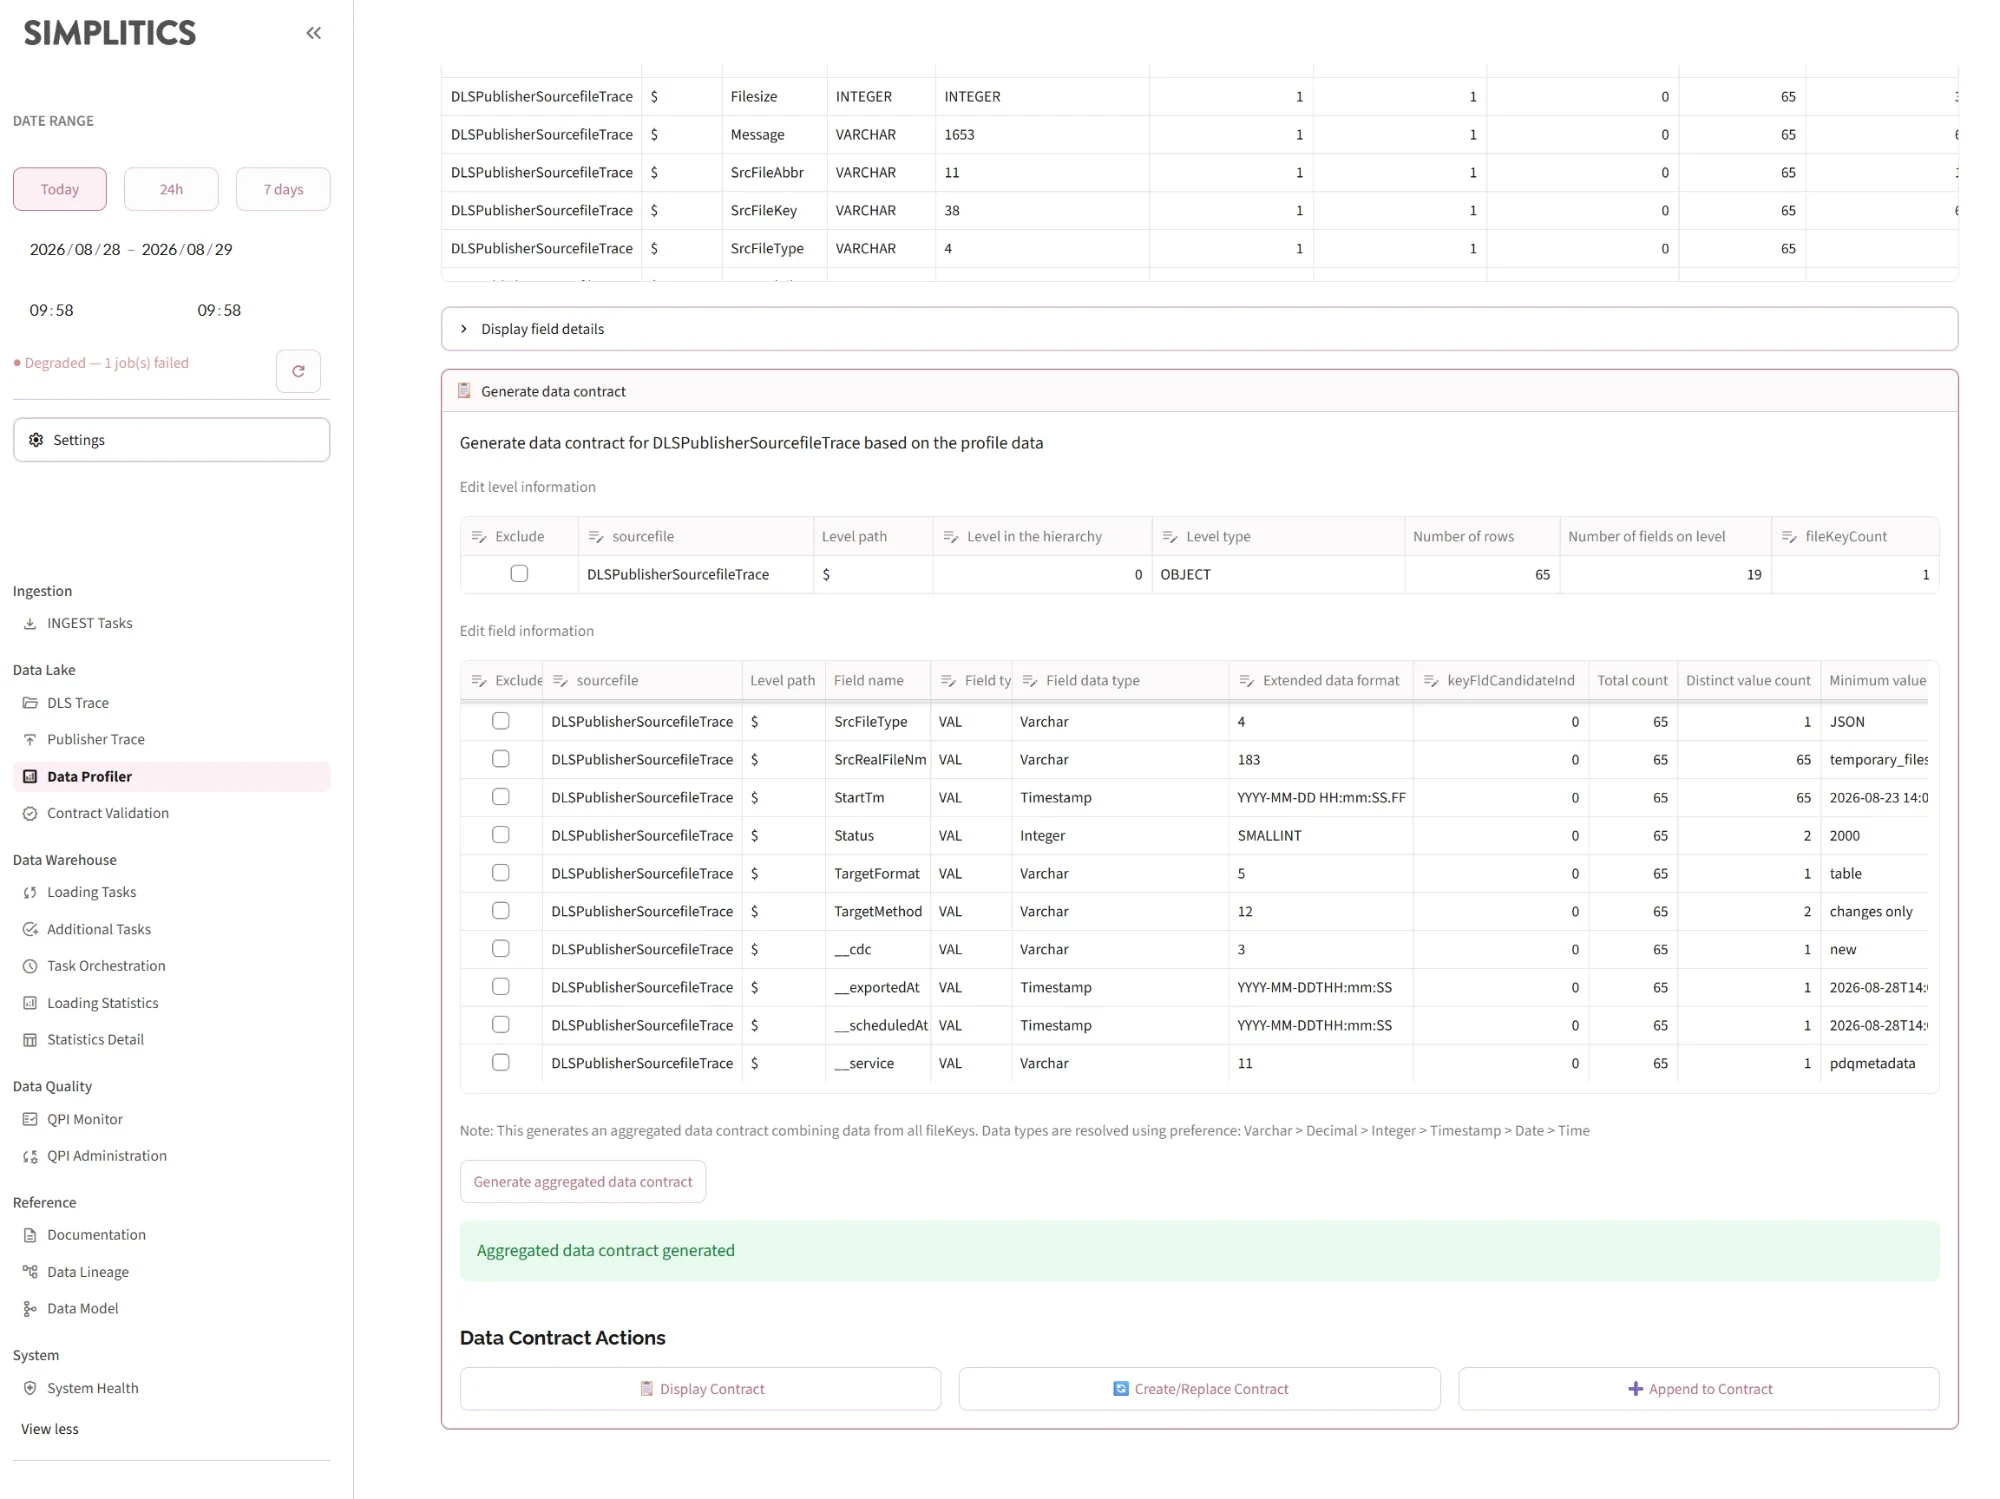Click the Display Contract button

(700, 1389)
